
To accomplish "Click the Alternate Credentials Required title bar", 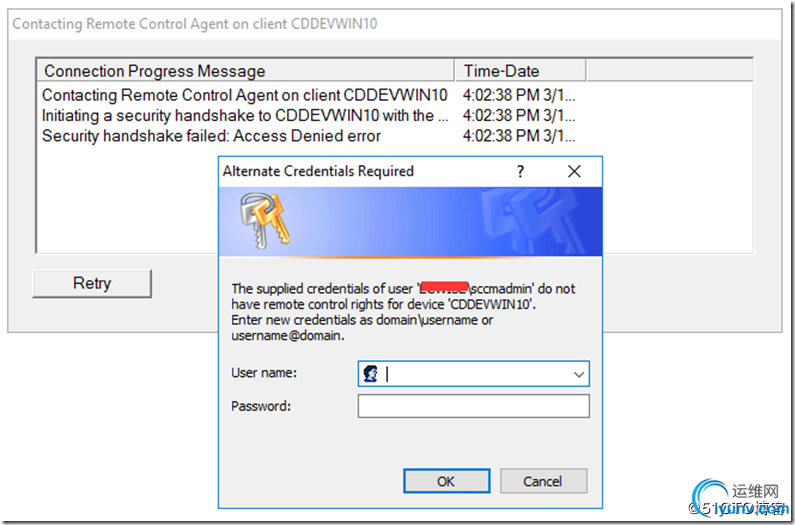I will pos(365,171).
